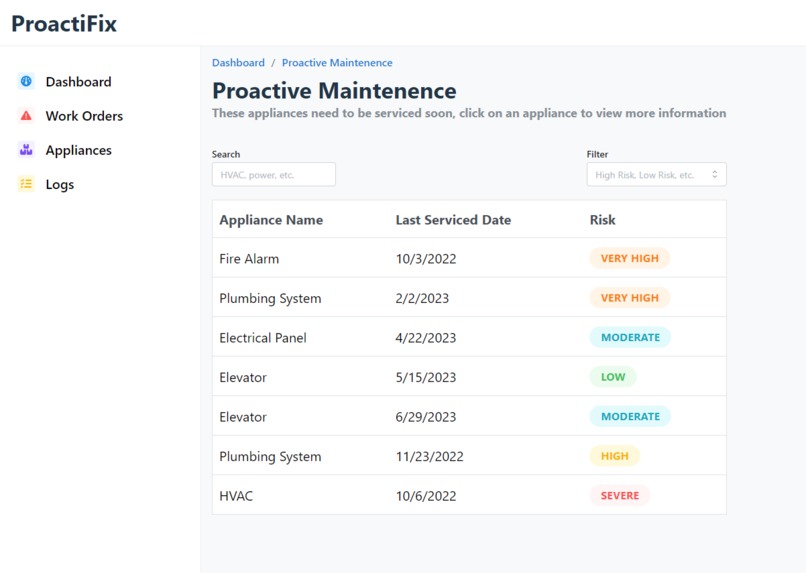Select the Electrical Panel row
This screenshot has width=806, height=573.
[x=469, y=337]
